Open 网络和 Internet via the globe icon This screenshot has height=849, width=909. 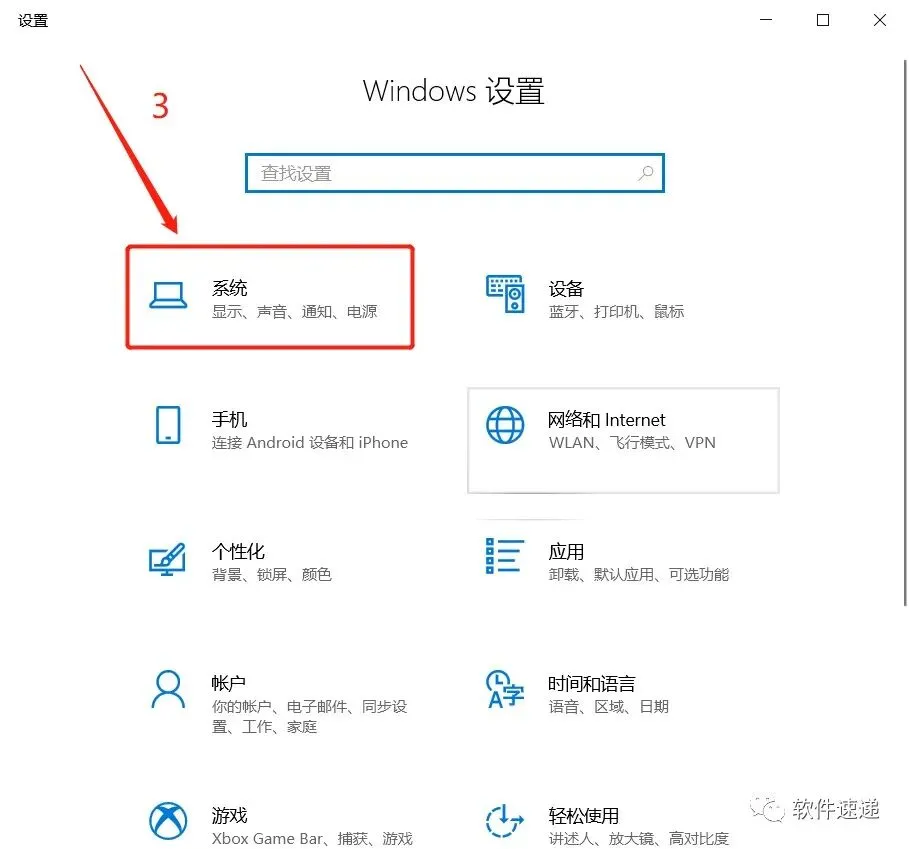pyautogui.click(x=505, y=424)
